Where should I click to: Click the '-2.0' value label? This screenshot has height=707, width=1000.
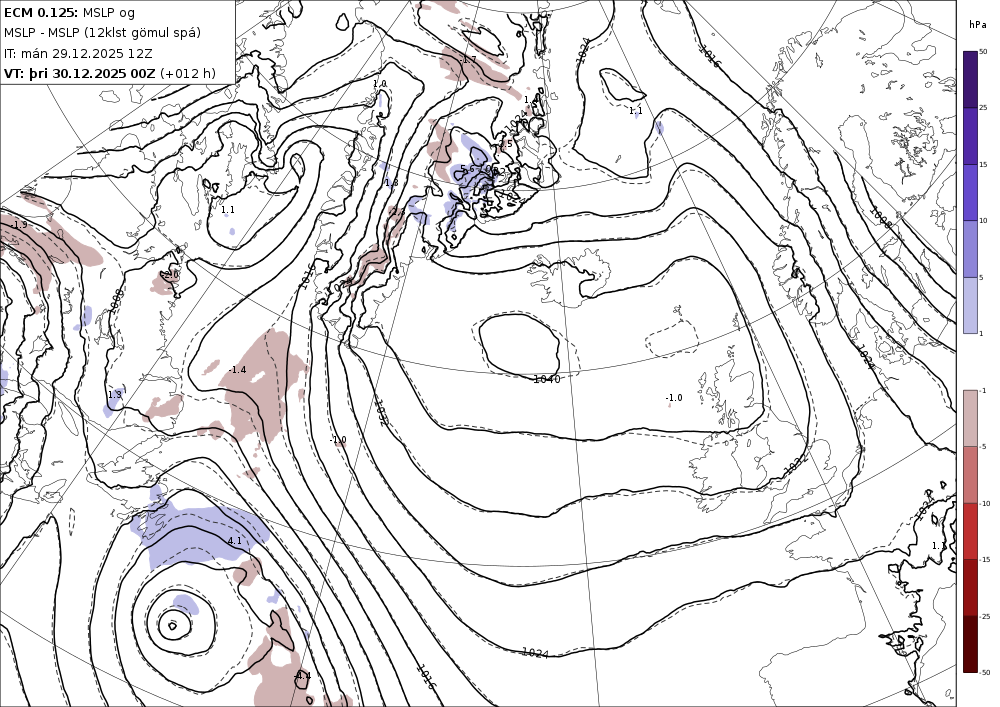click(170, 275)
